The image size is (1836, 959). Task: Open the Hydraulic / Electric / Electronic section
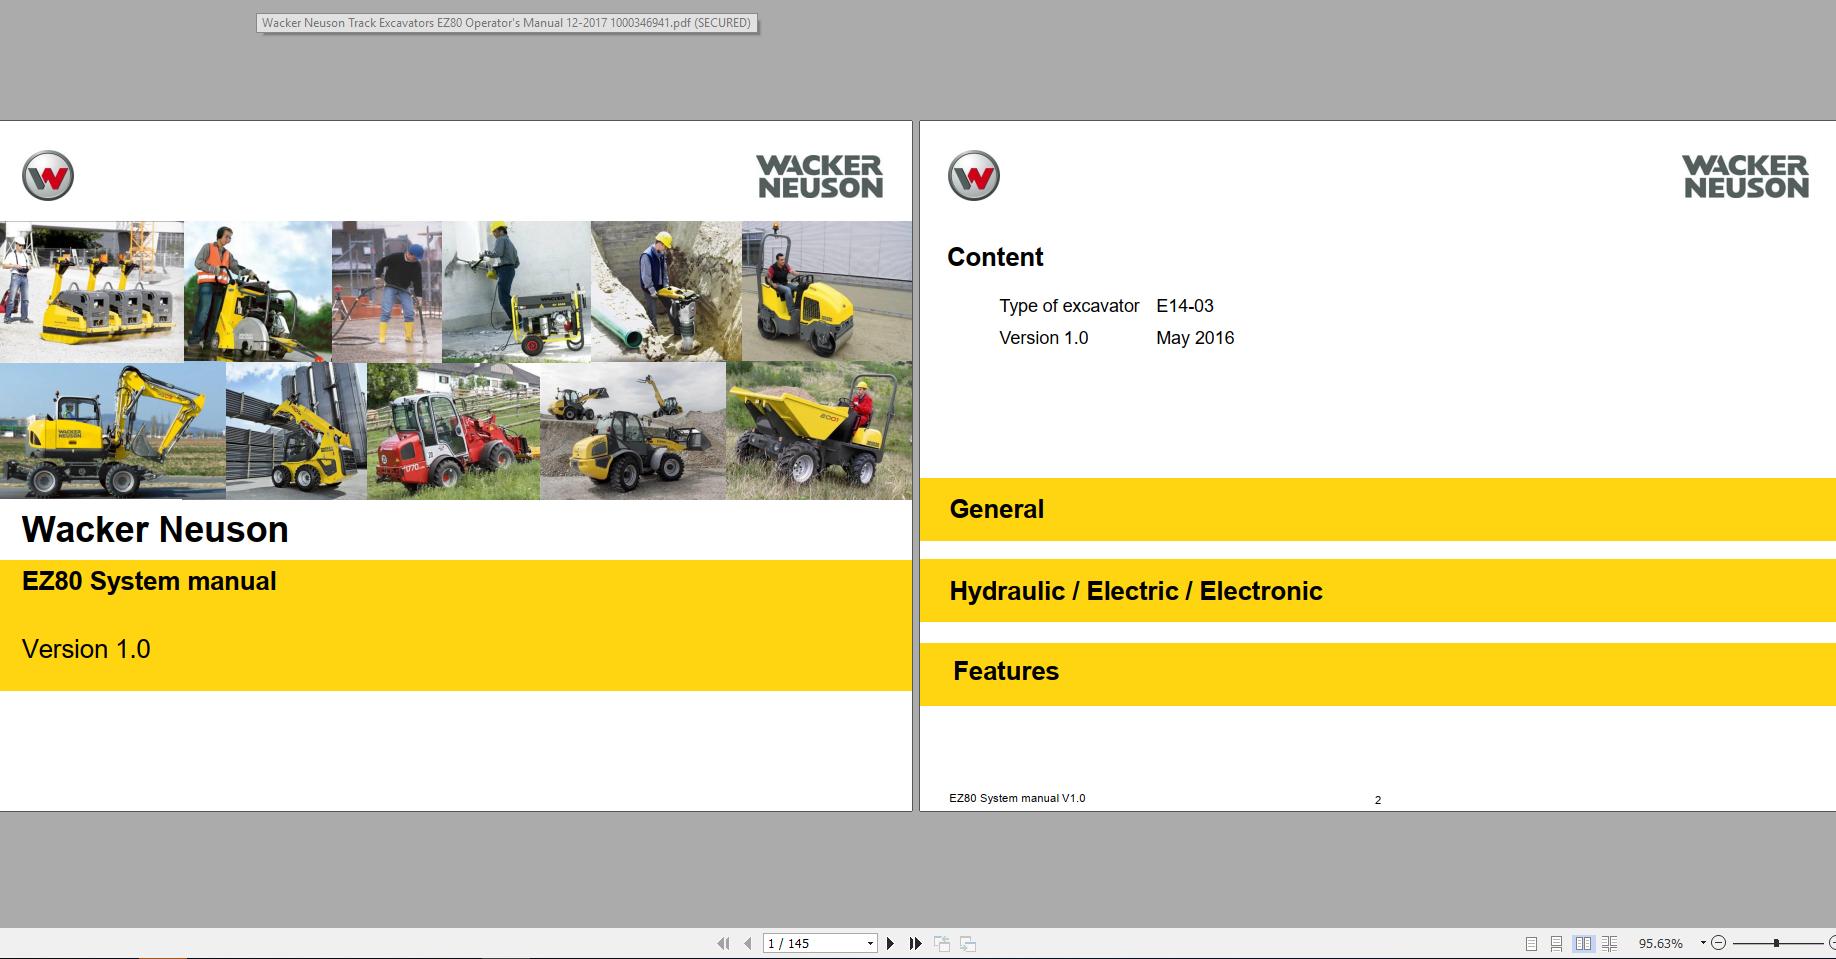(x=1378, y=591)
